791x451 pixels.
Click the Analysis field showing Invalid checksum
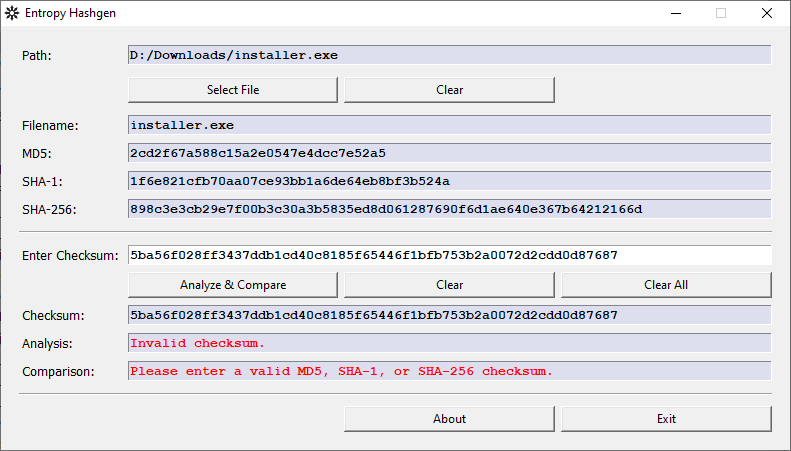(449, 343)
